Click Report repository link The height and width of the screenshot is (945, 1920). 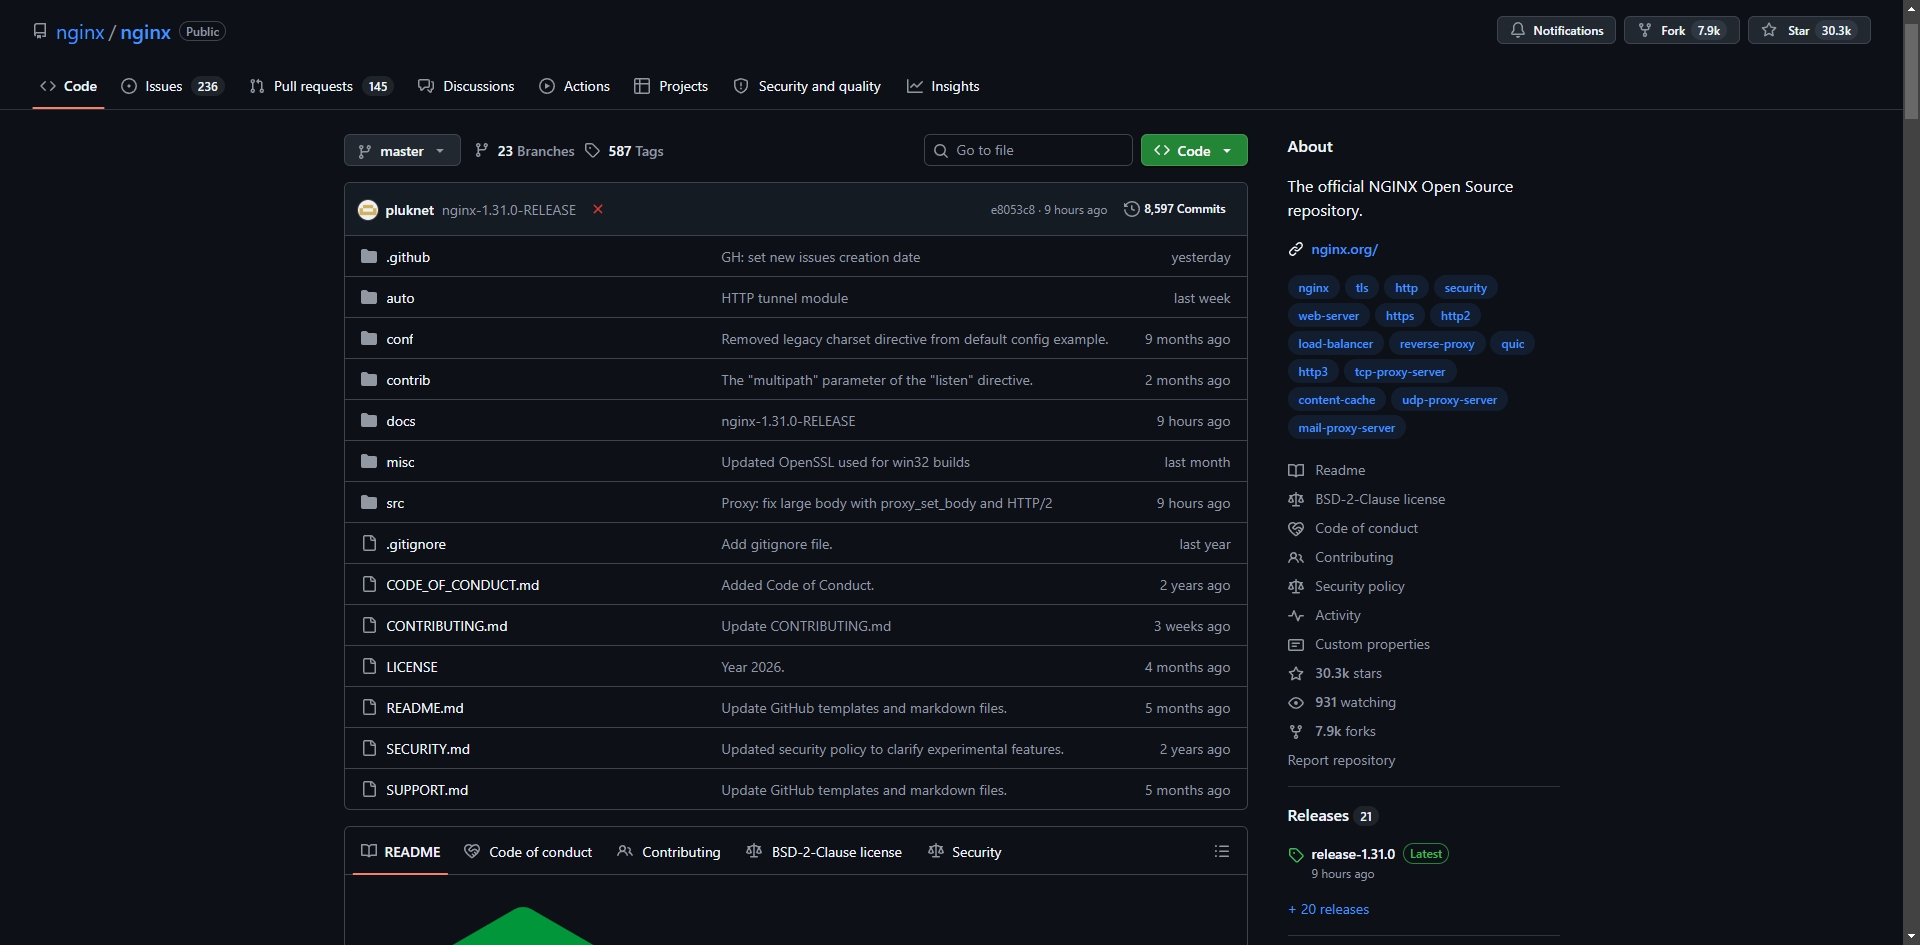[x=1341, y=760]
